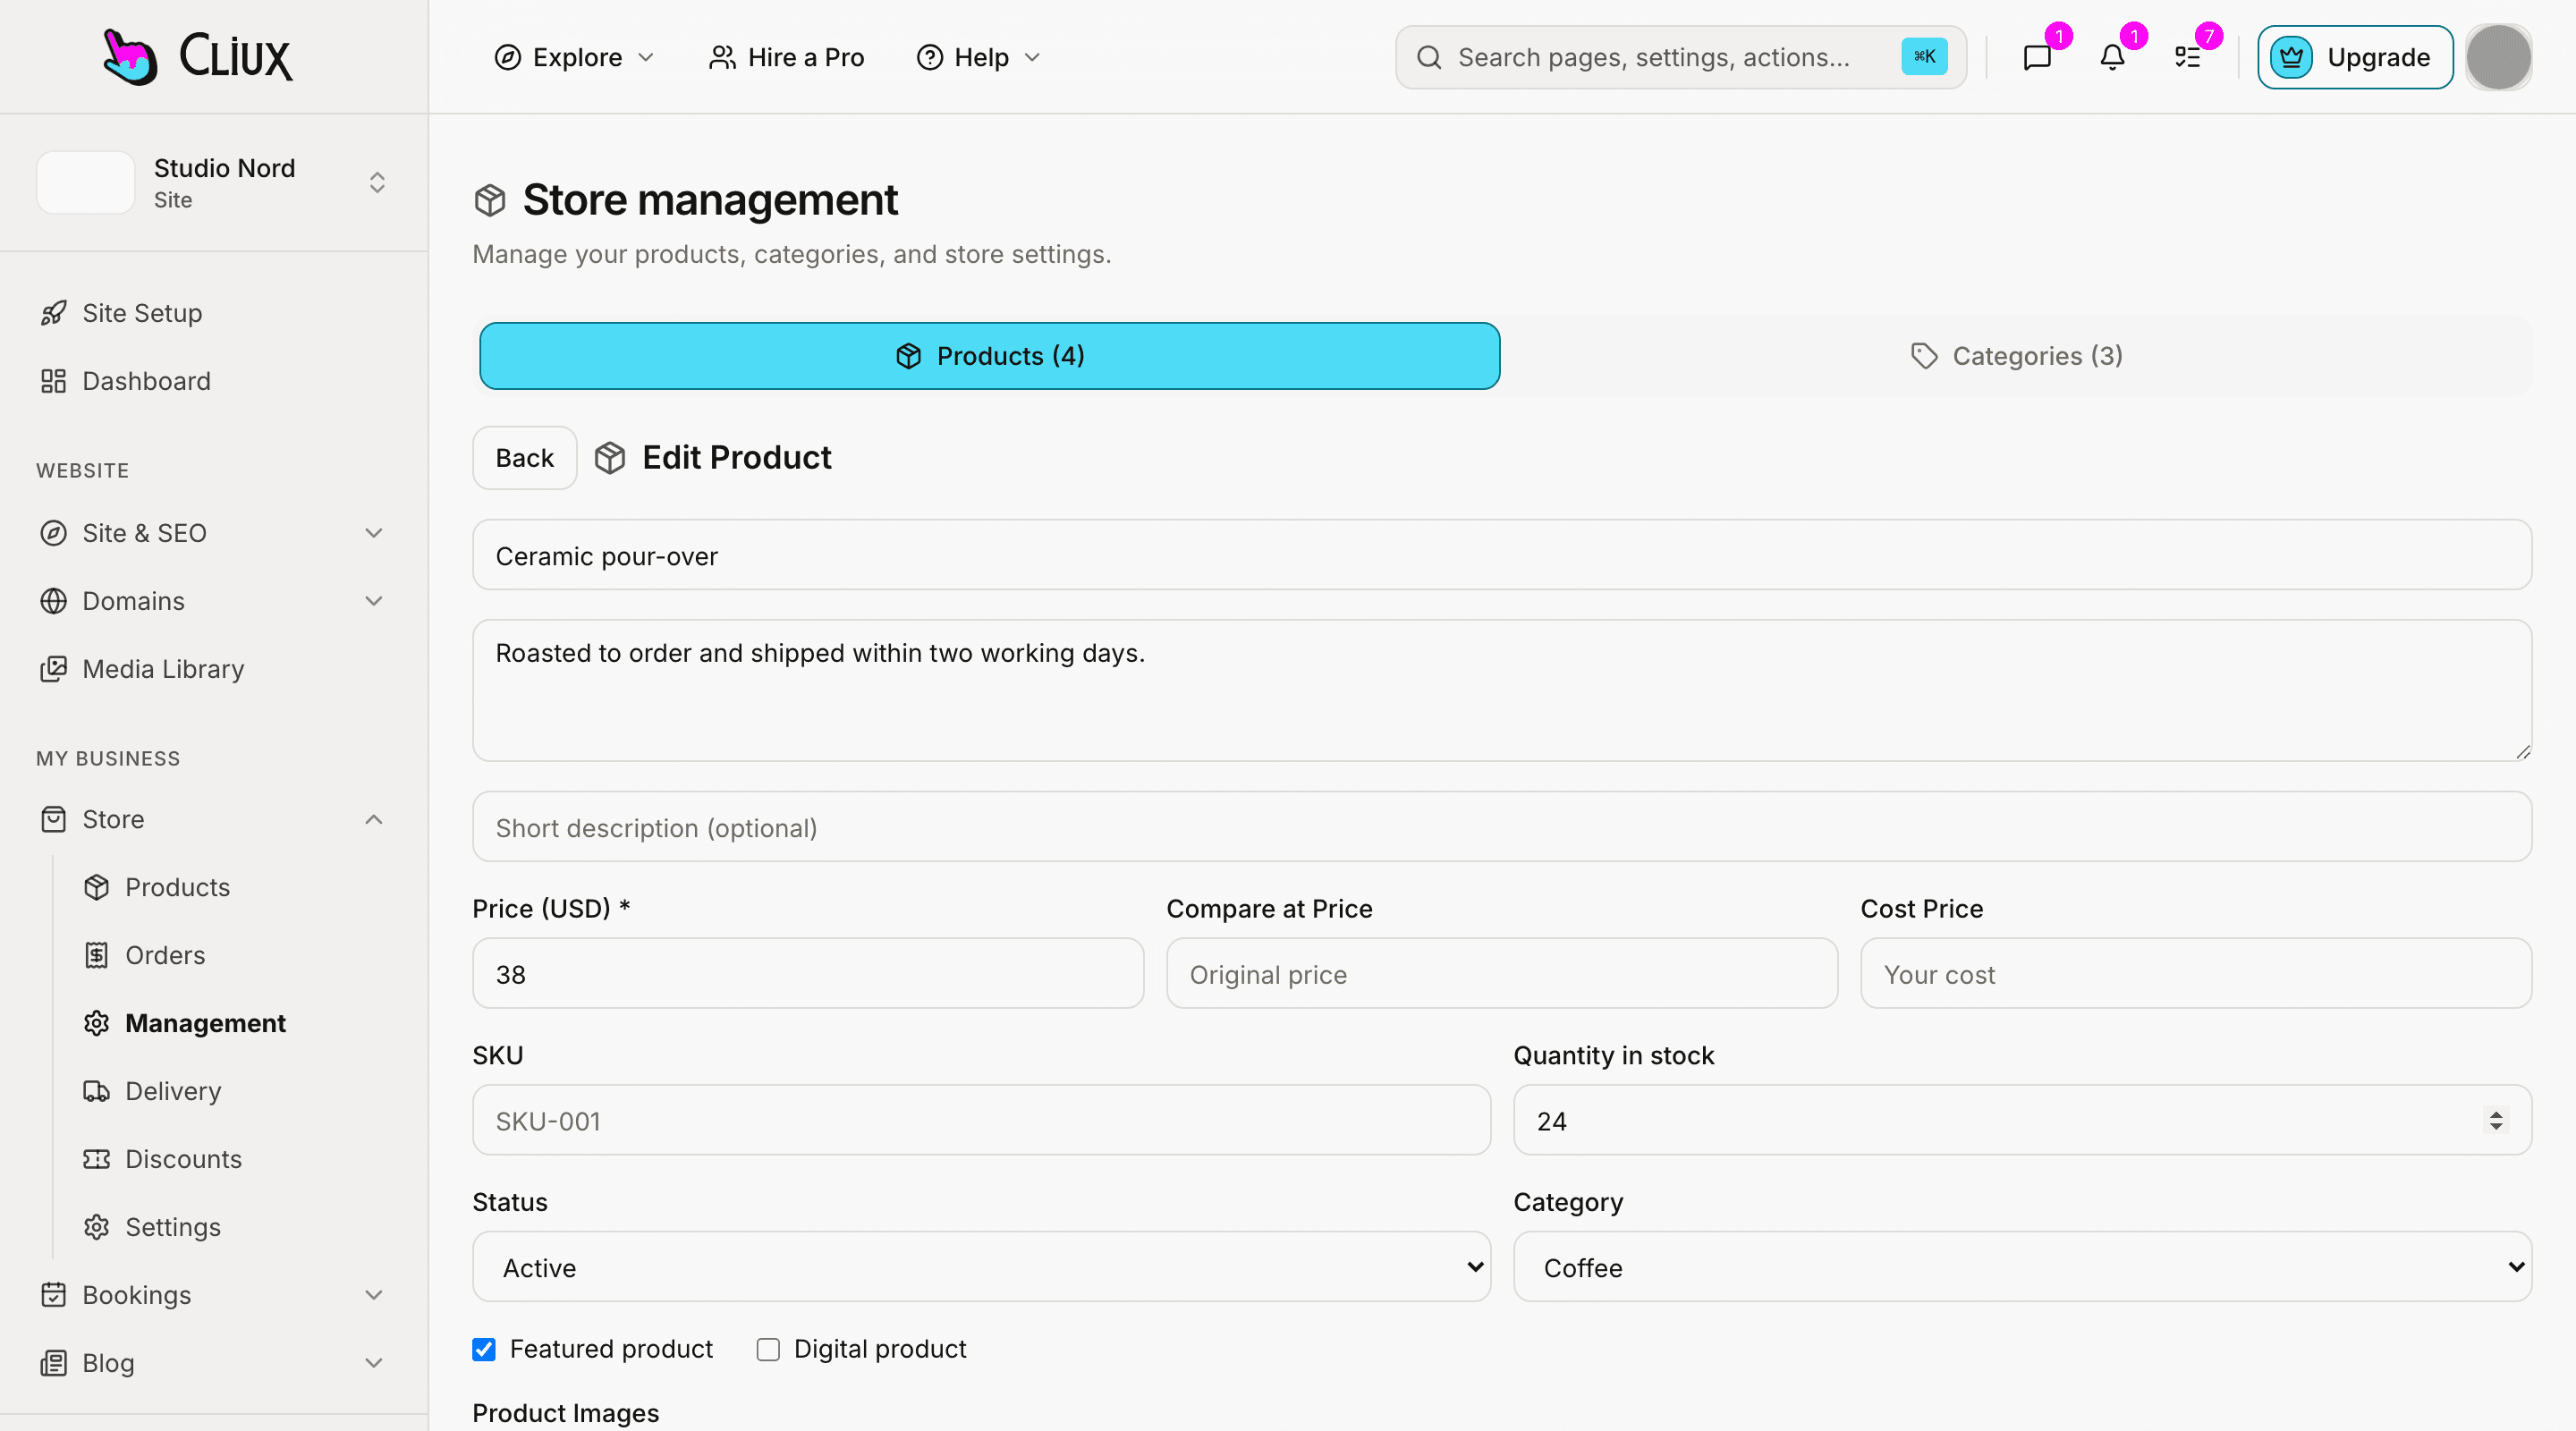Click the Cost Price field
Viewport: 2576px width, 1431px height.
[x=2196, y=973]
